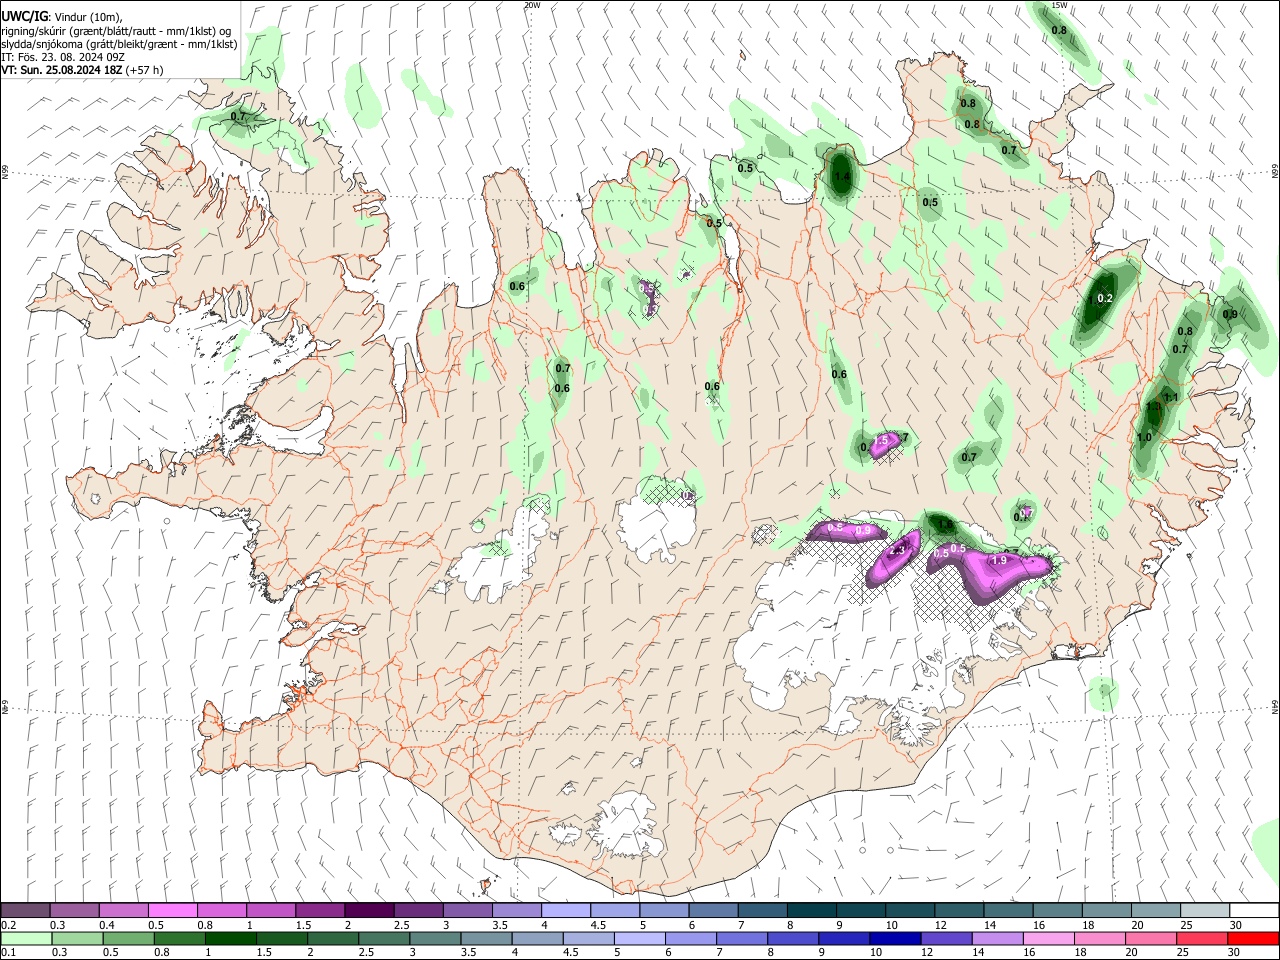1280x960 pixels.
Task: Select the bright red above-30 rain swatch
Action: [x=1252, y=938]
